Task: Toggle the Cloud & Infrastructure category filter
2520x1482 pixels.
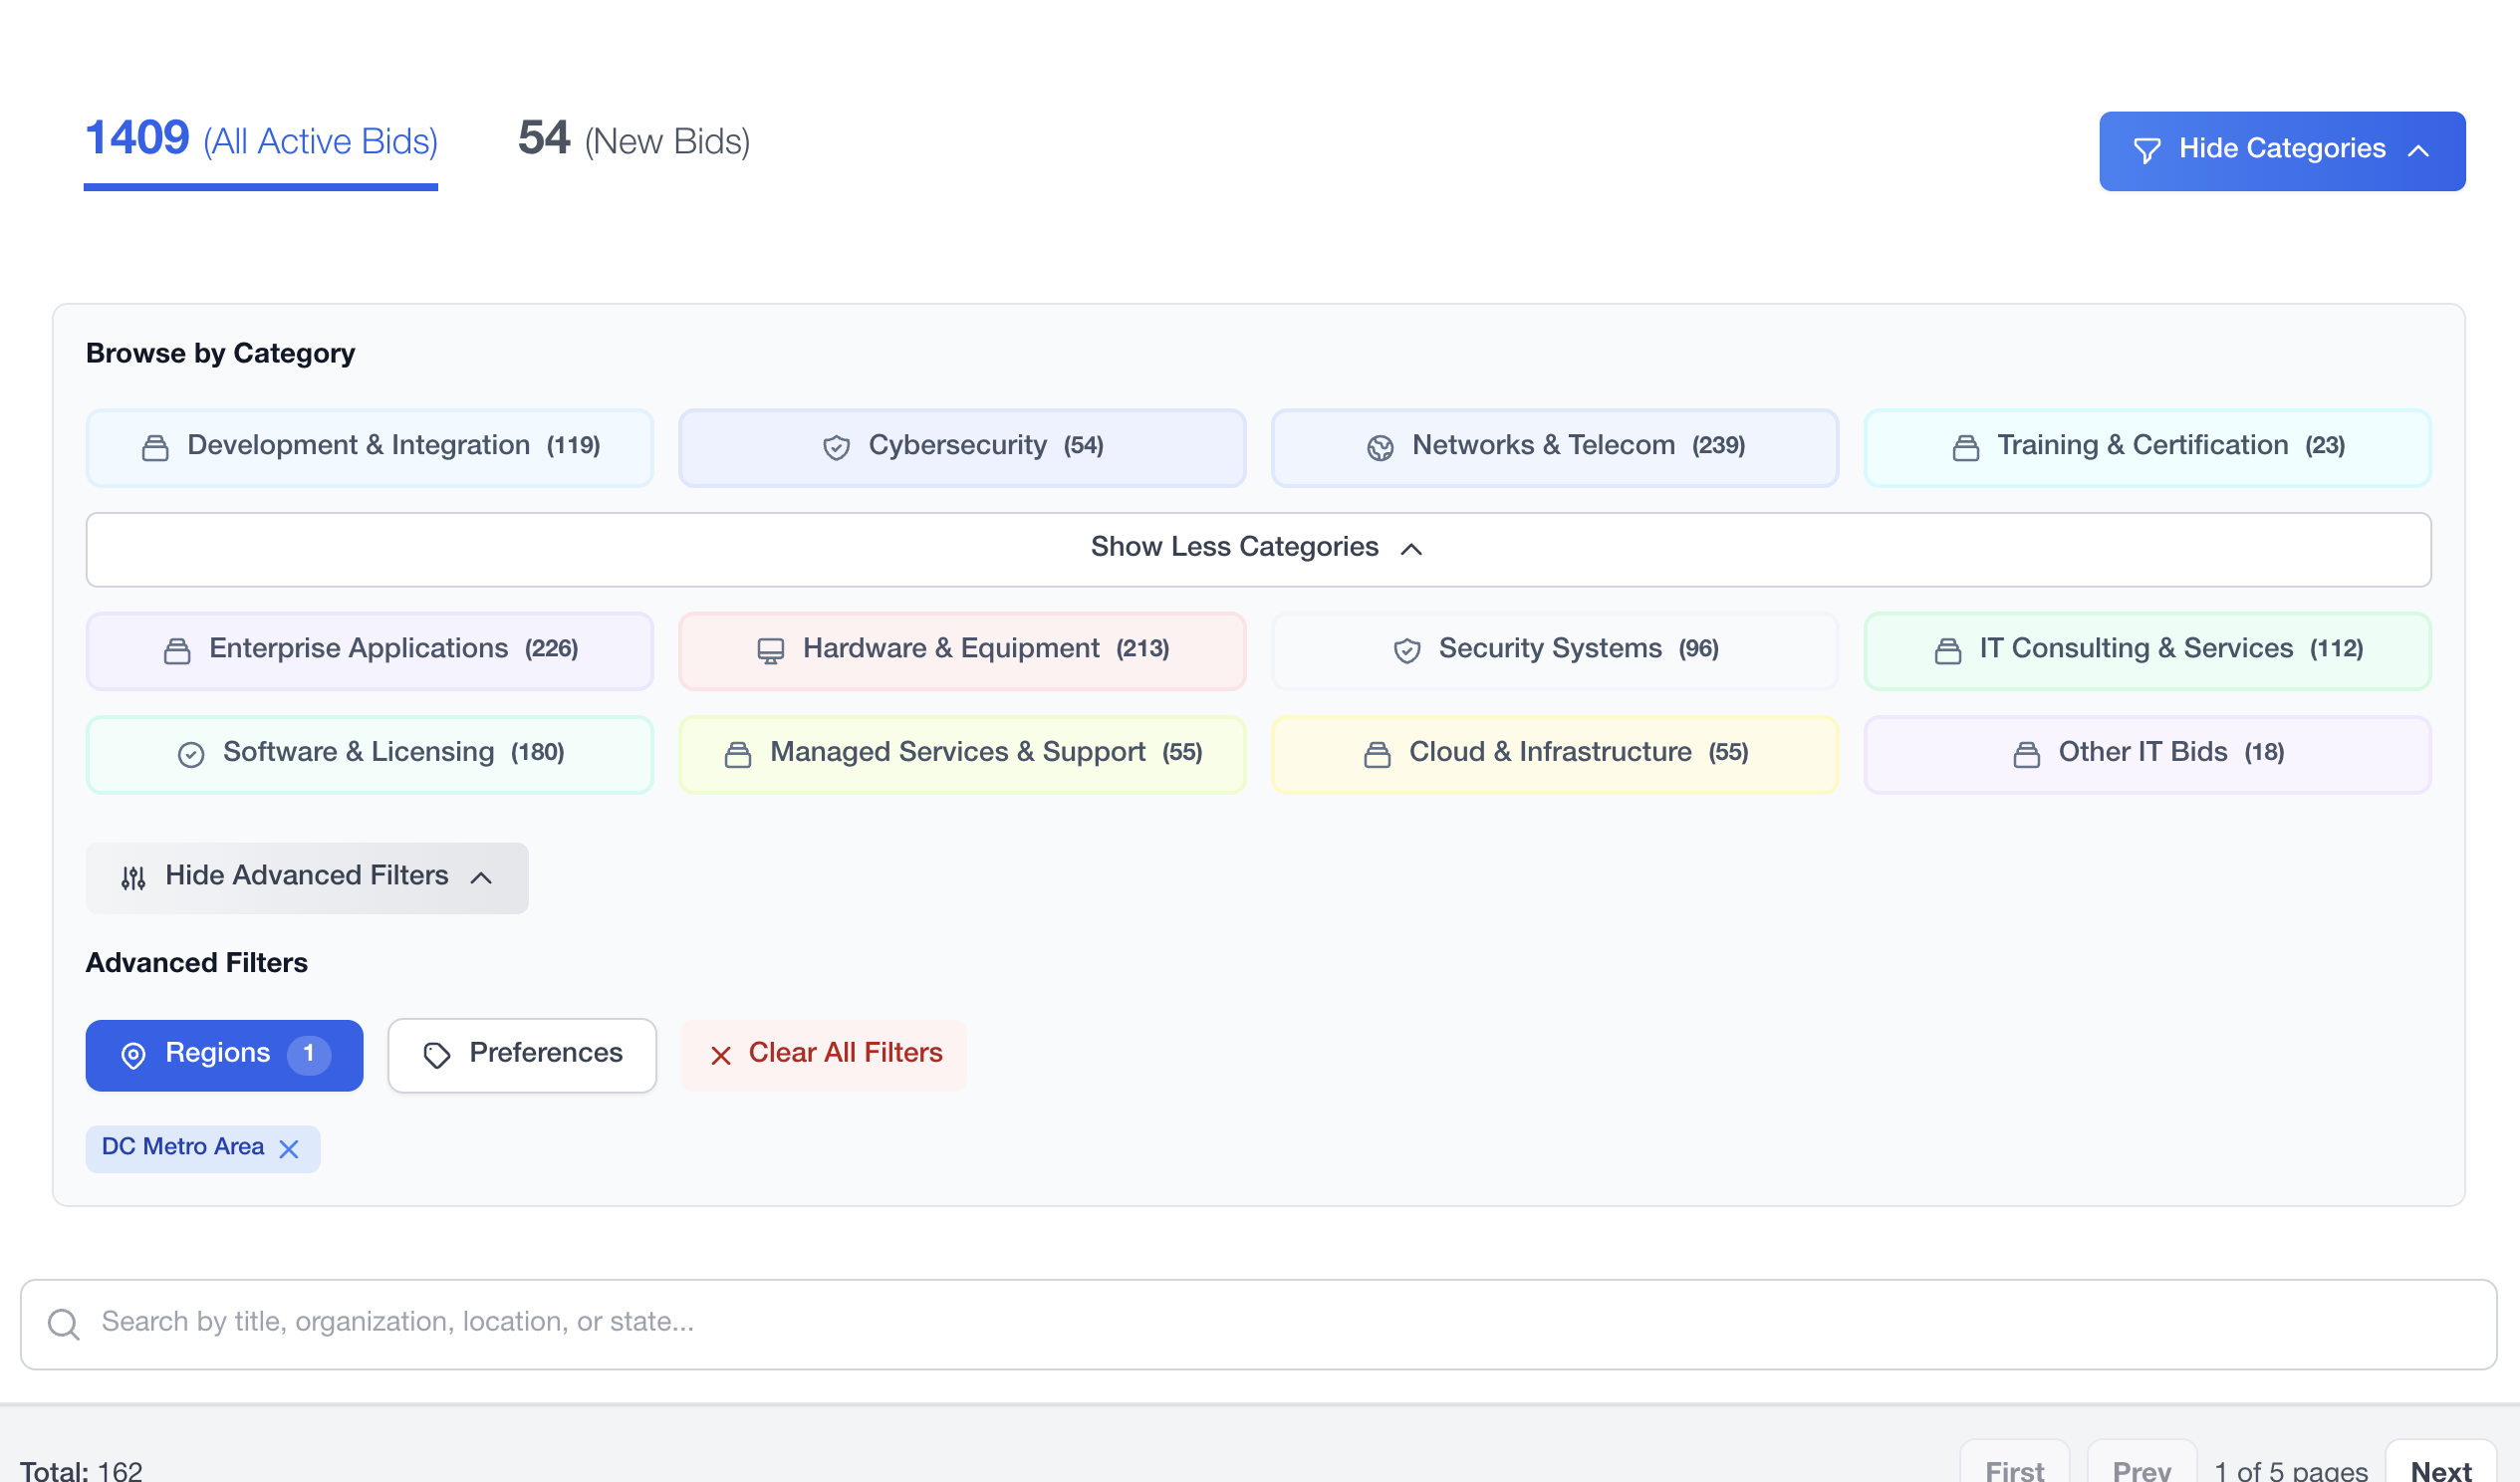Action: point(1554,753)
